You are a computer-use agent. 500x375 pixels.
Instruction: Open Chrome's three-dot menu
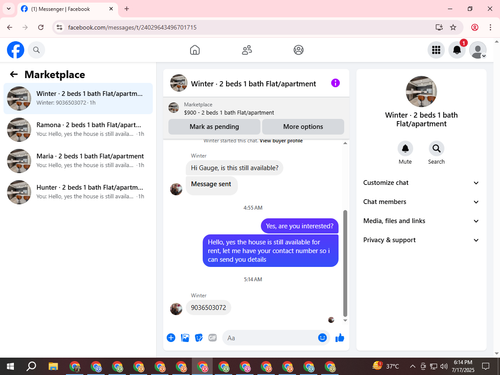tap(490, 27)
